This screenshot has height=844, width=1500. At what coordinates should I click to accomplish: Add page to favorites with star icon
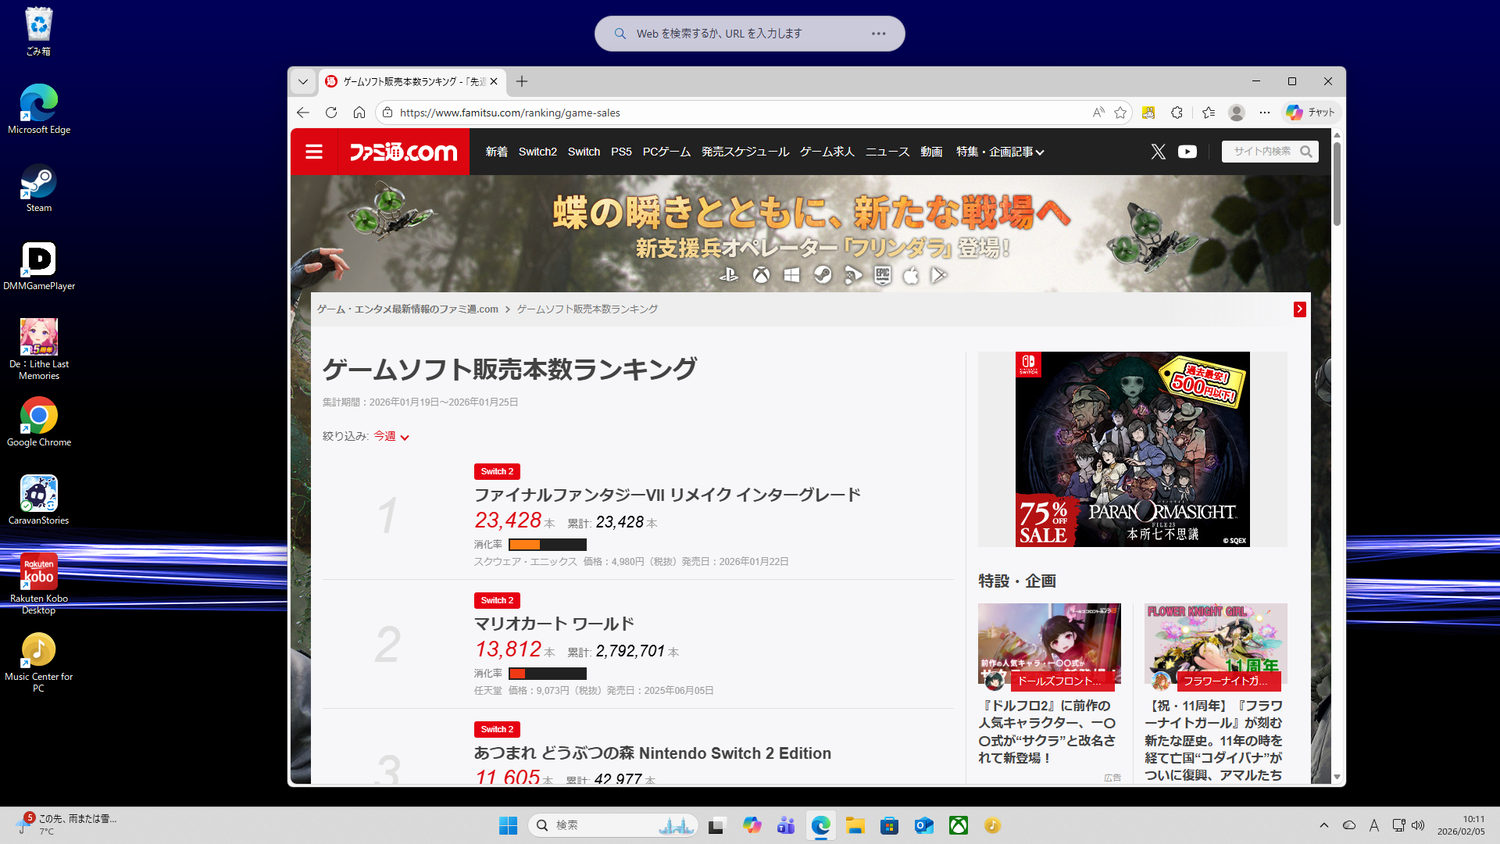coord(1120,113)
